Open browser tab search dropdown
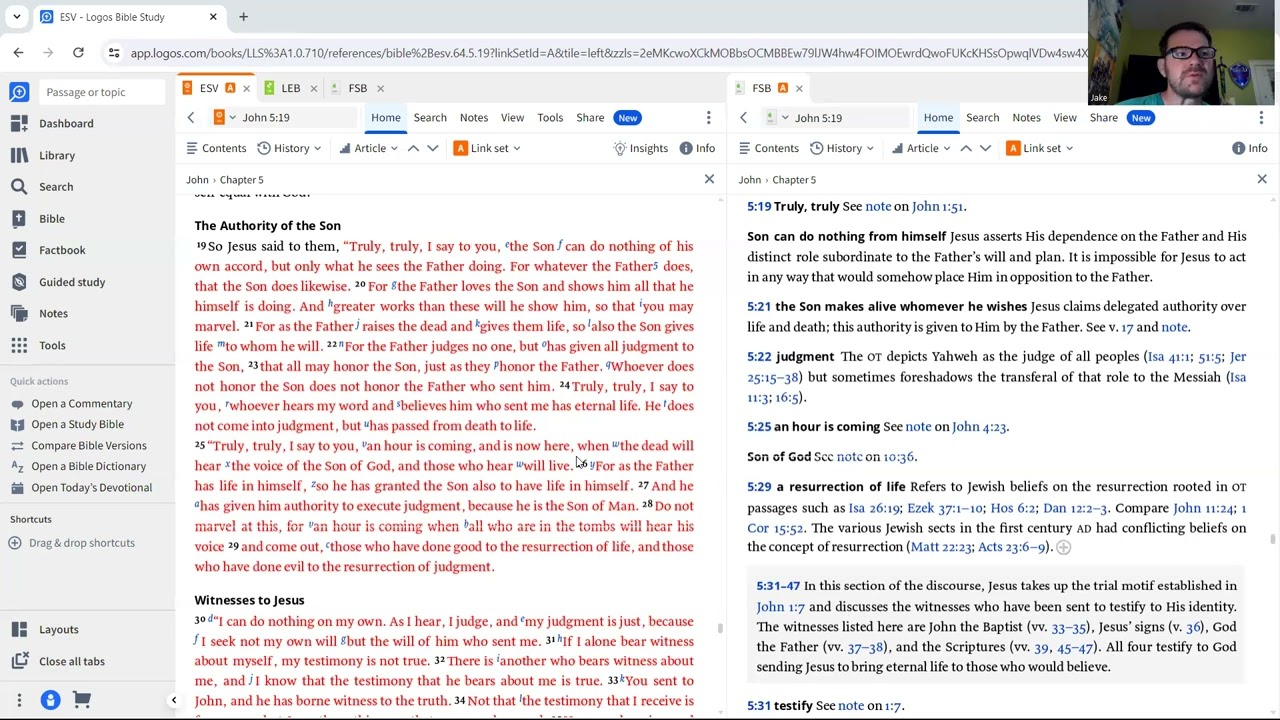The height and width of the screenshot is (720, 1280). coord(16,17)
